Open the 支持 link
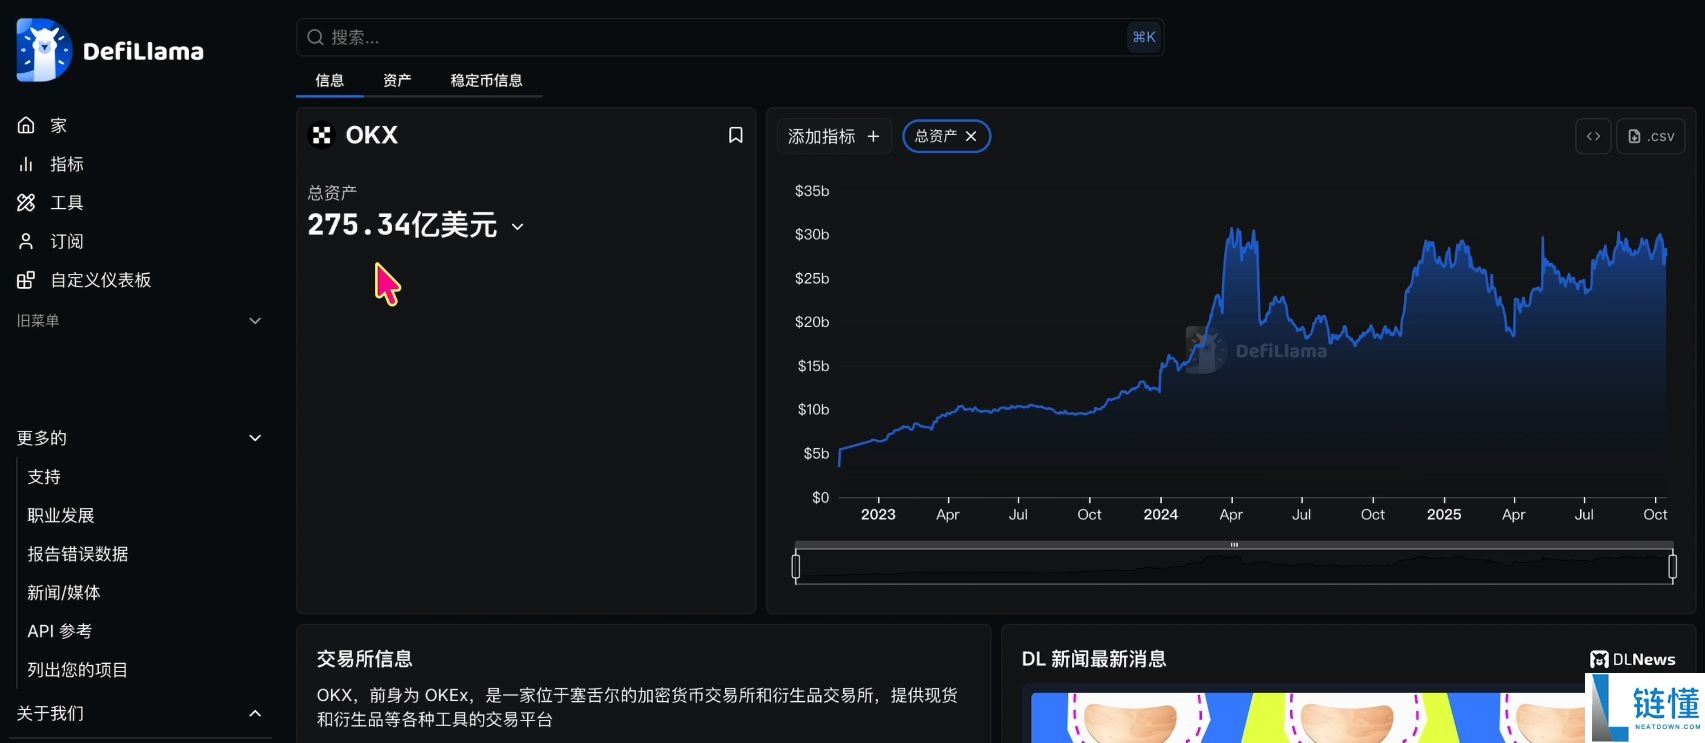Screen dimensions: 1705x743 pyautogui.click(x=44, y=477)
